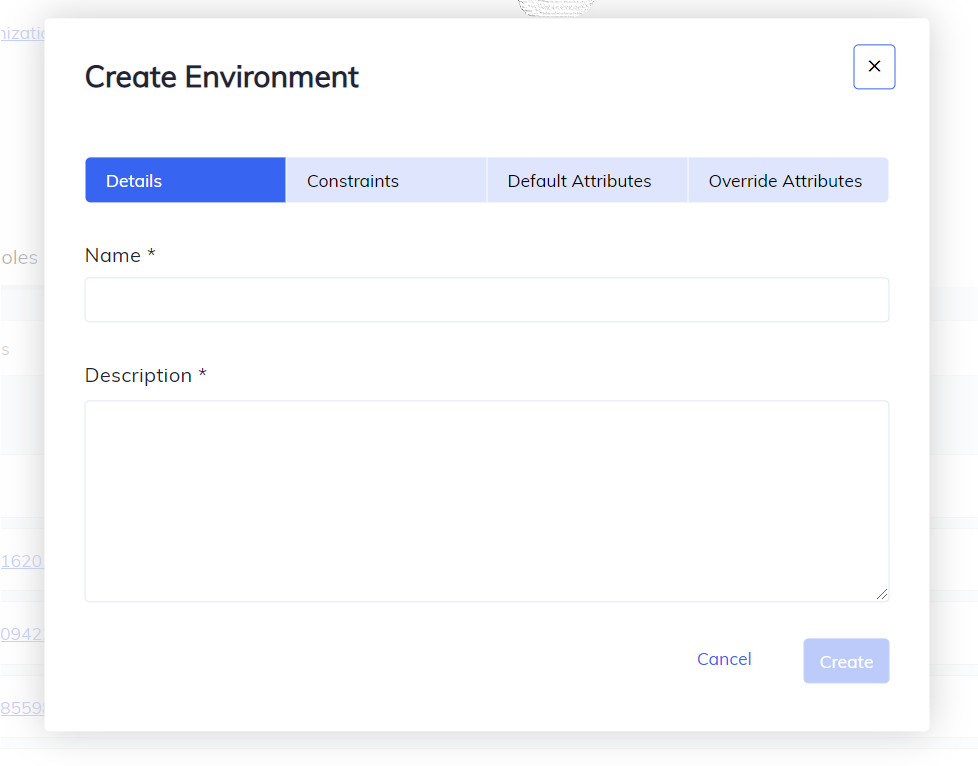
Task: Click the Description field label
Action: [x=138, y=375]
